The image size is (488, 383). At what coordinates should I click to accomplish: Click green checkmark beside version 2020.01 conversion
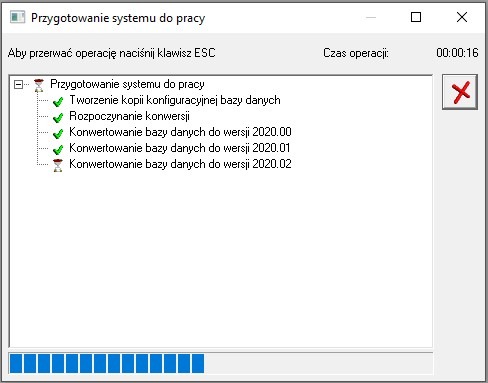[x=58, y=149]
